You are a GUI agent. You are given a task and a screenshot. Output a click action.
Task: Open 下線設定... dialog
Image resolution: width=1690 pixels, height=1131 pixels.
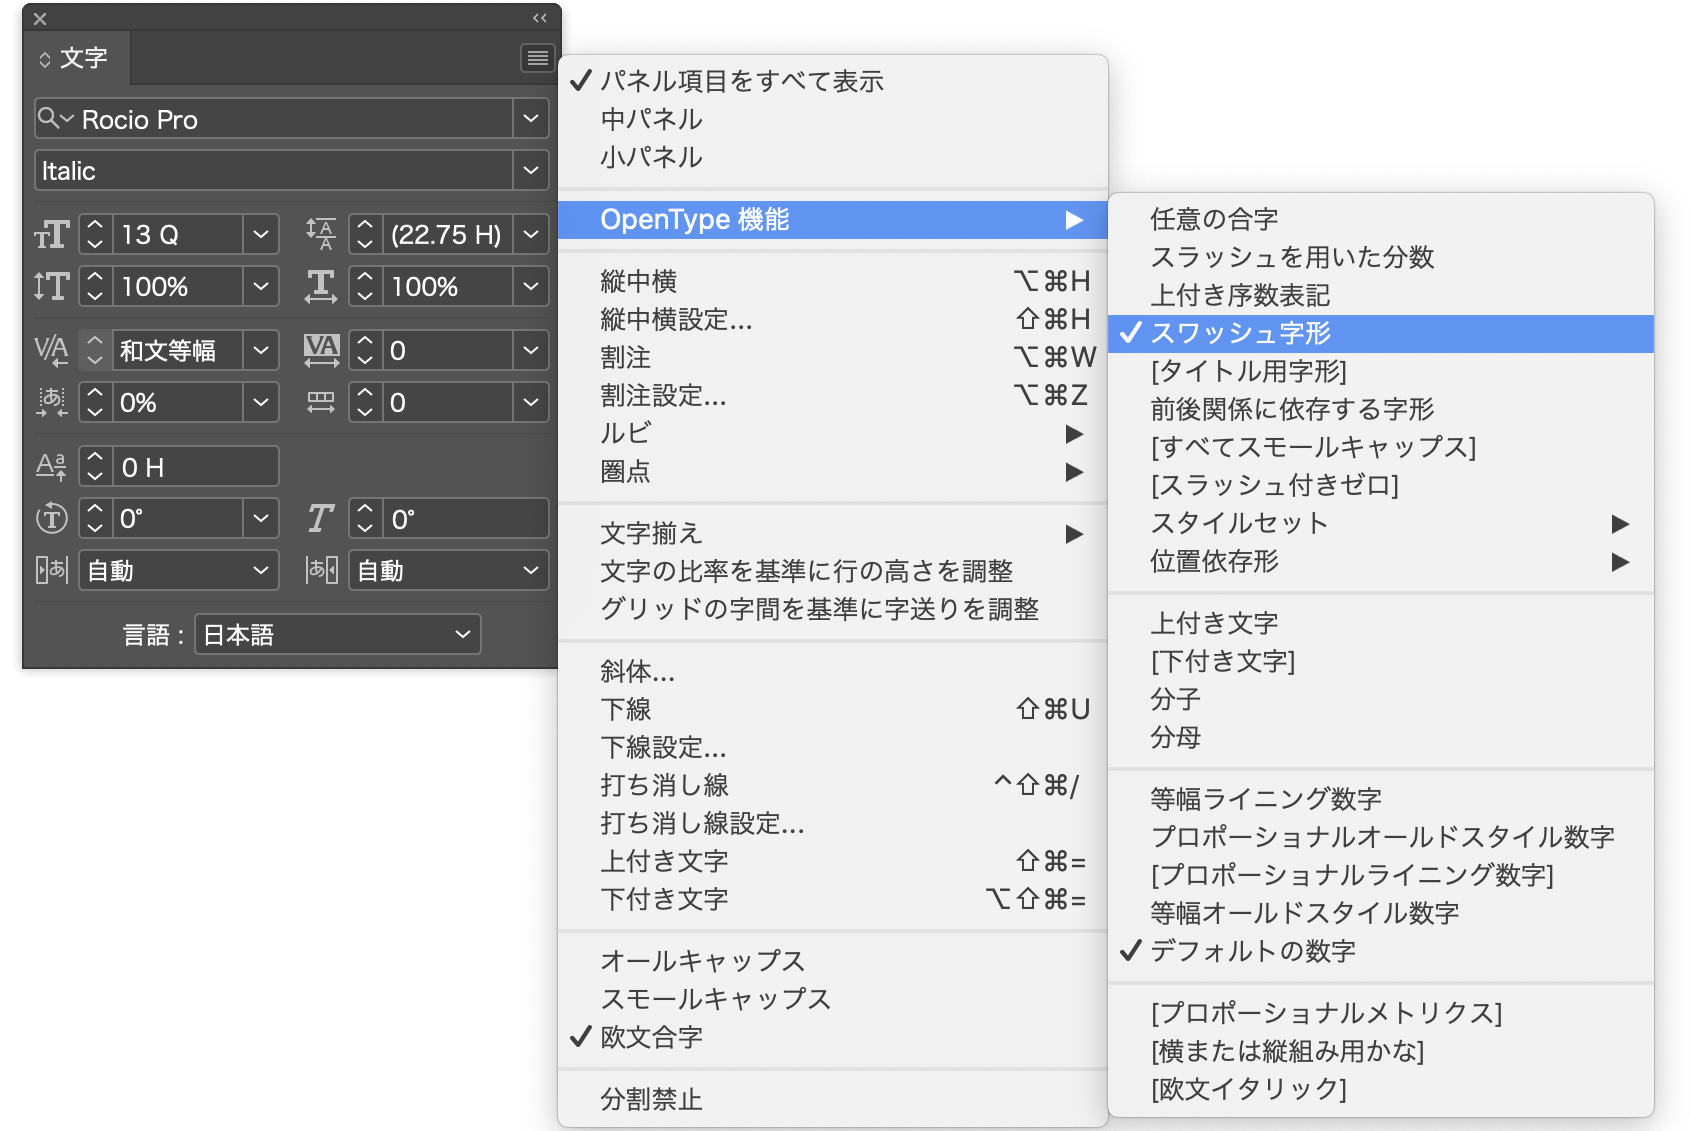(x=663, y=747)
